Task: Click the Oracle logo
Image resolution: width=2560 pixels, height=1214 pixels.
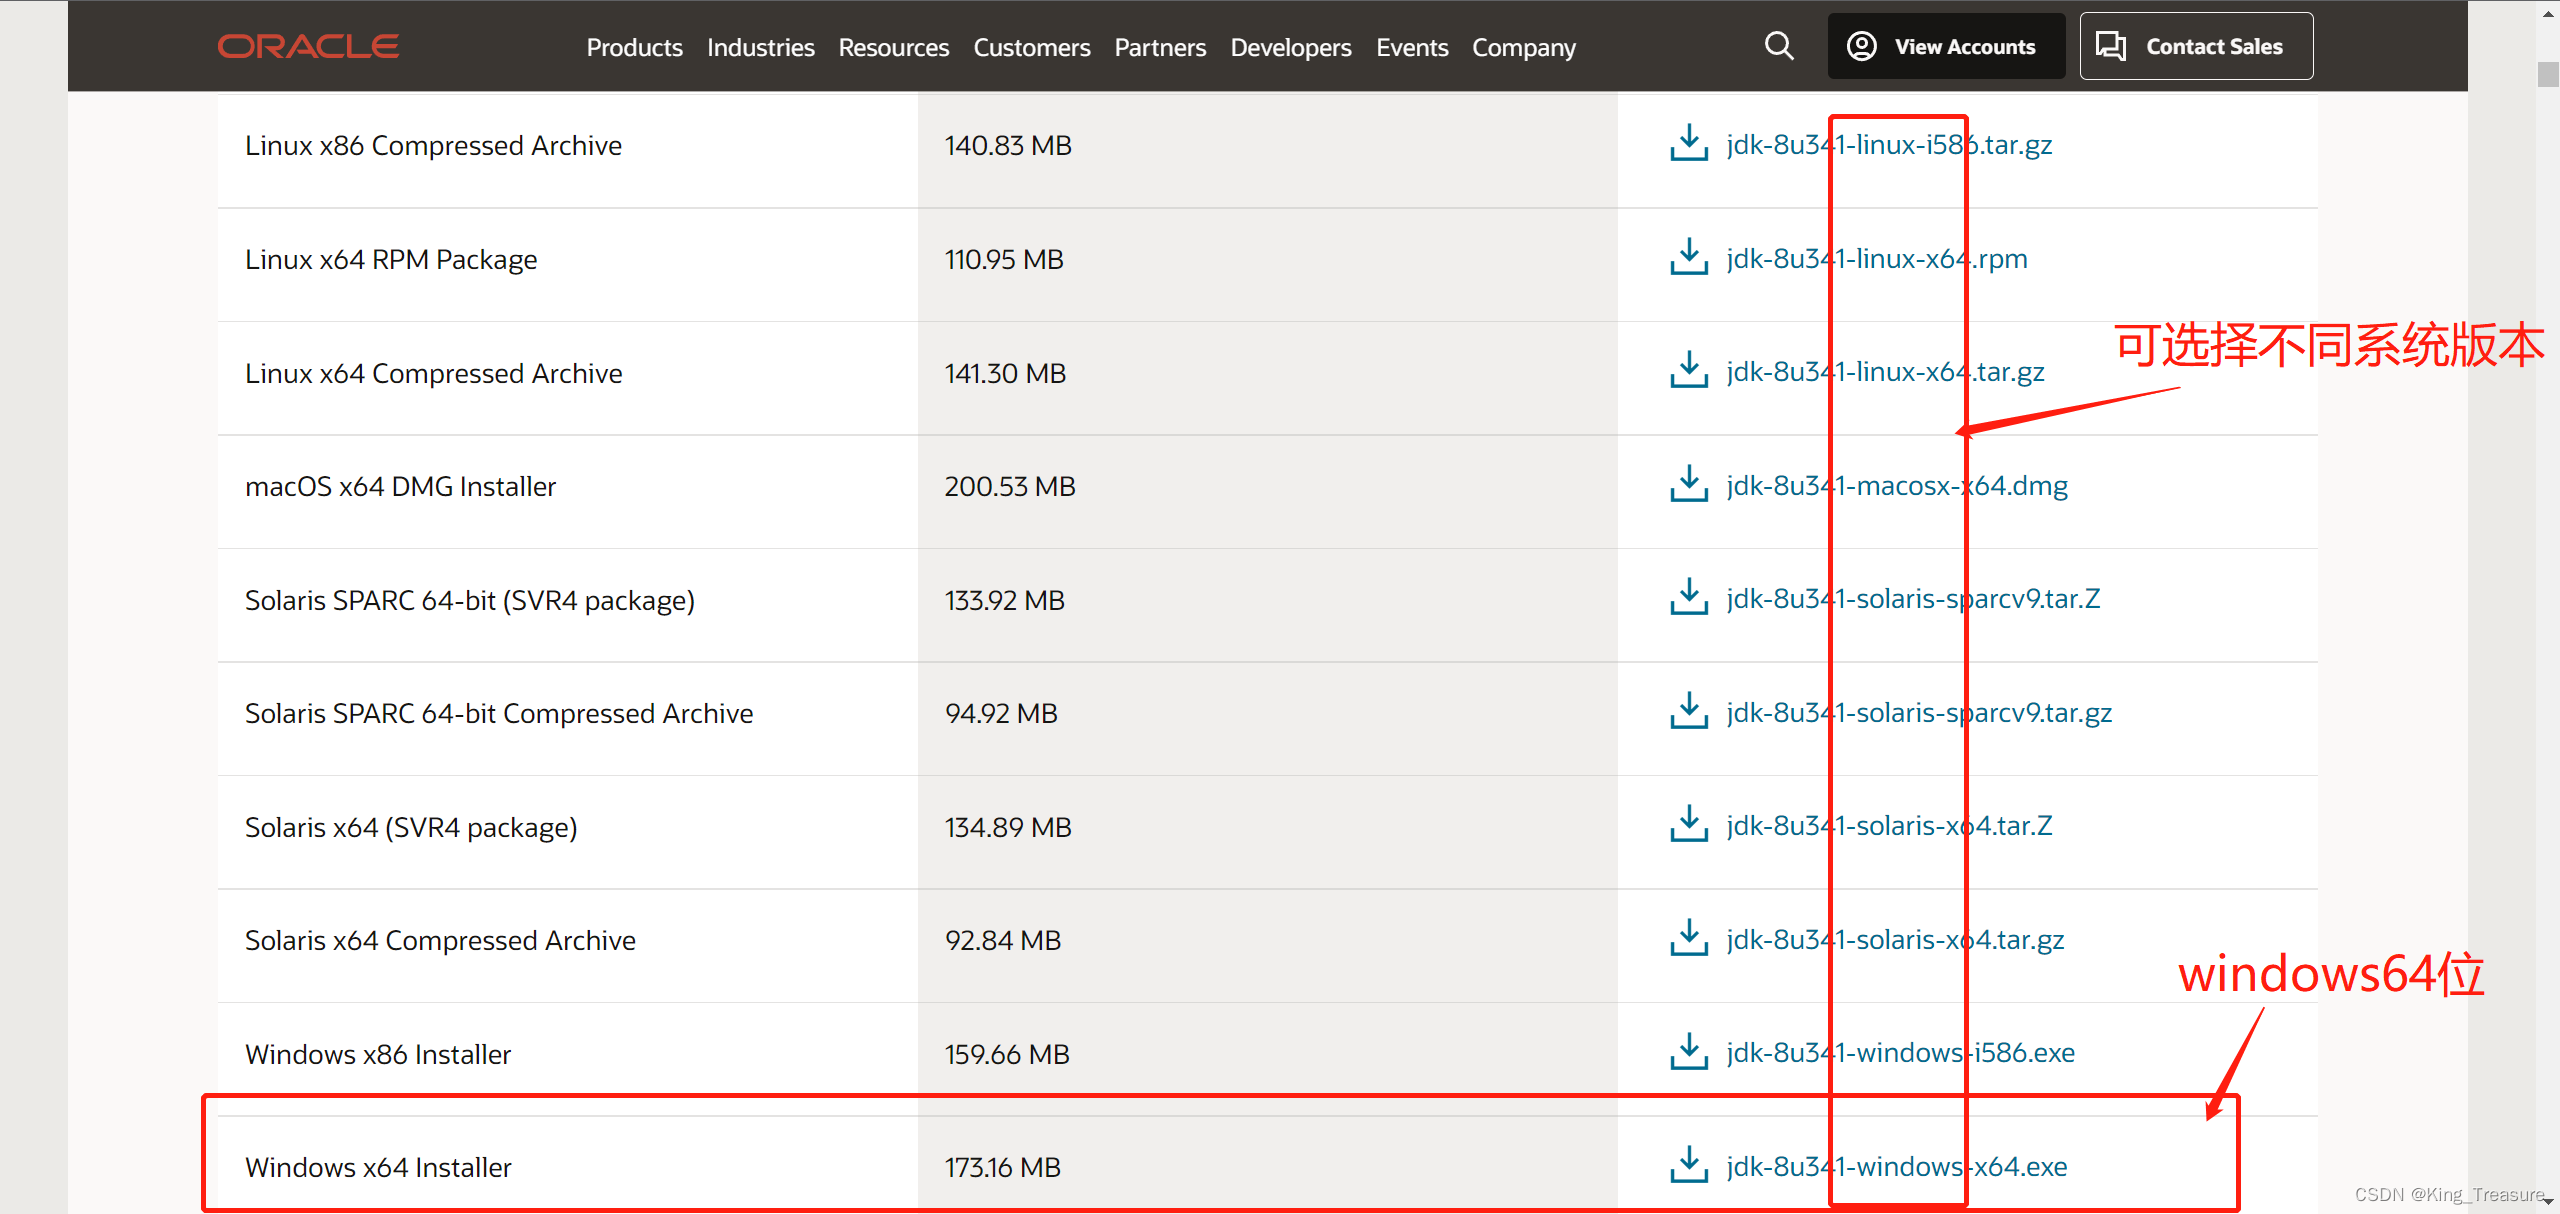Action: (x=308, y=47)
